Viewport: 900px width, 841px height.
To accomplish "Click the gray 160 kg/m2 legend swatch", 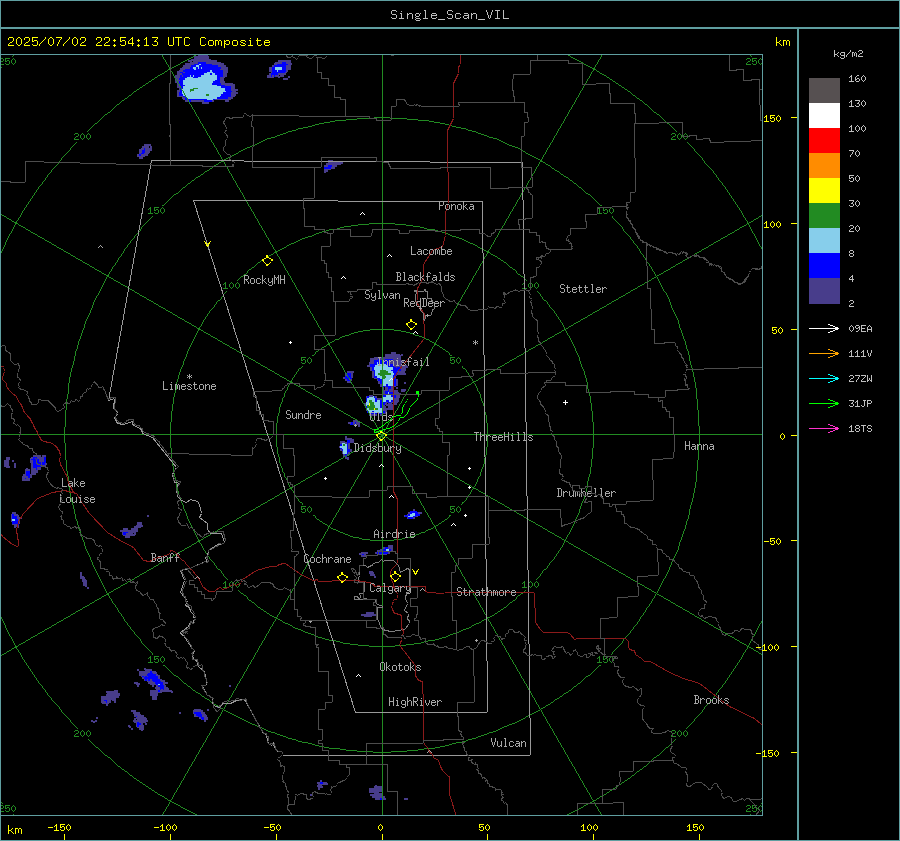I will [x=824, y=90].
